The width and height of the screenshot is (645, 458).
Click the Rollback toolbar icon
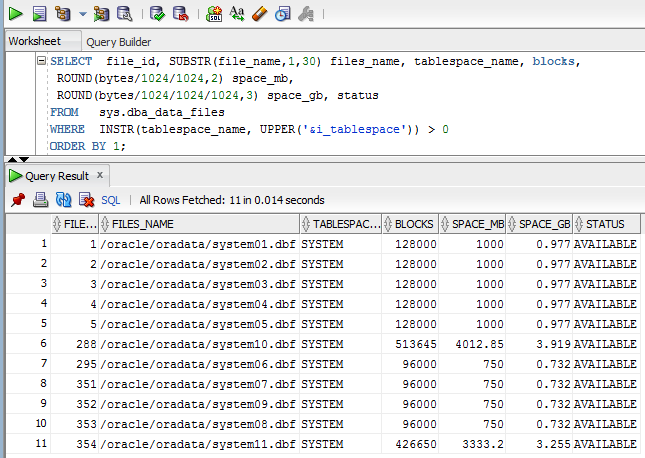point(181,14)
